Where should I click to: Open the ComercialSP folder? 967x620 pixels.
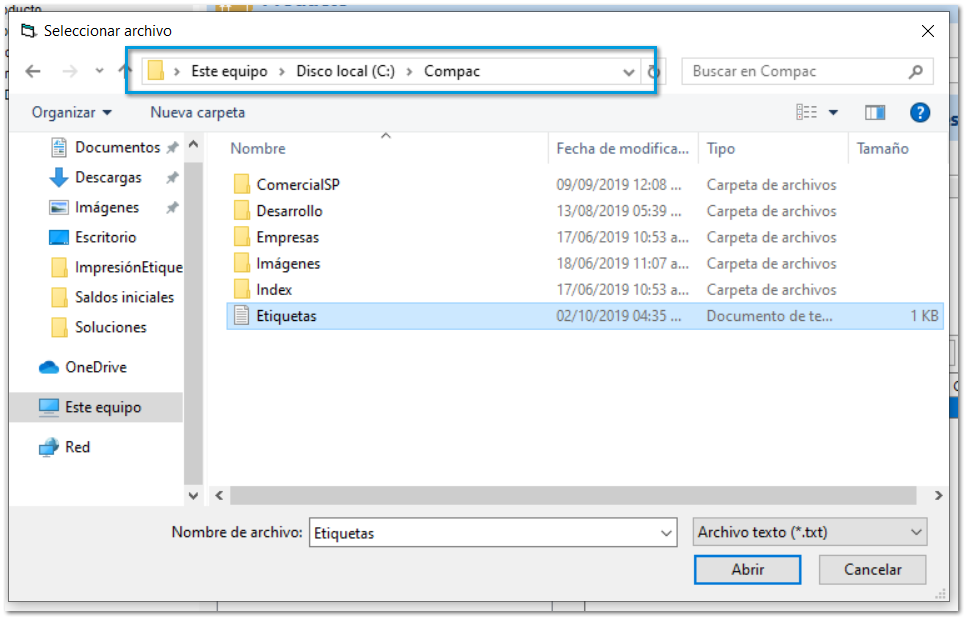(298, 185)
